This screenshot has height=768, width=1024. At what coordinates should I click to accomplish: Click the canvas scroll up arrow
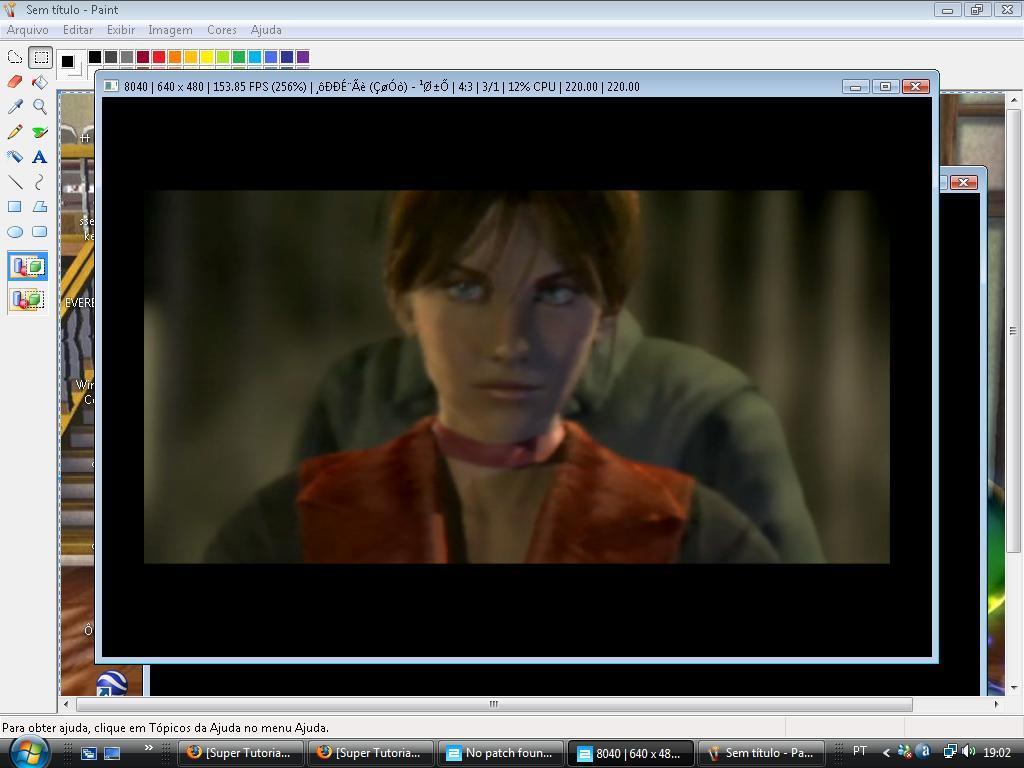(x=1014, y=101)
